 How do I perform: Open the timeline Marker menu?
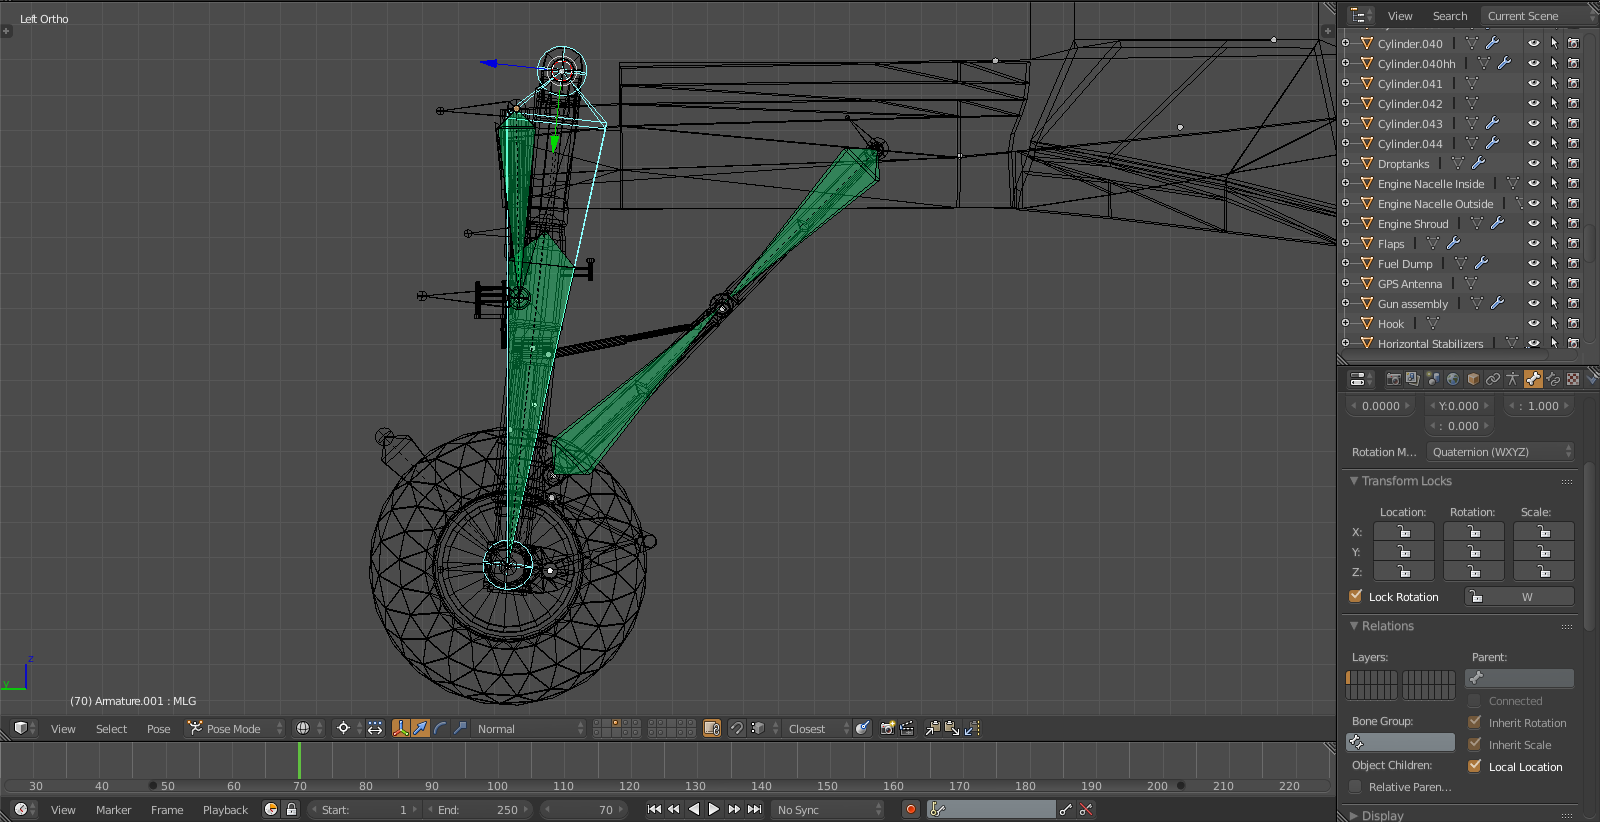(113, 810)
